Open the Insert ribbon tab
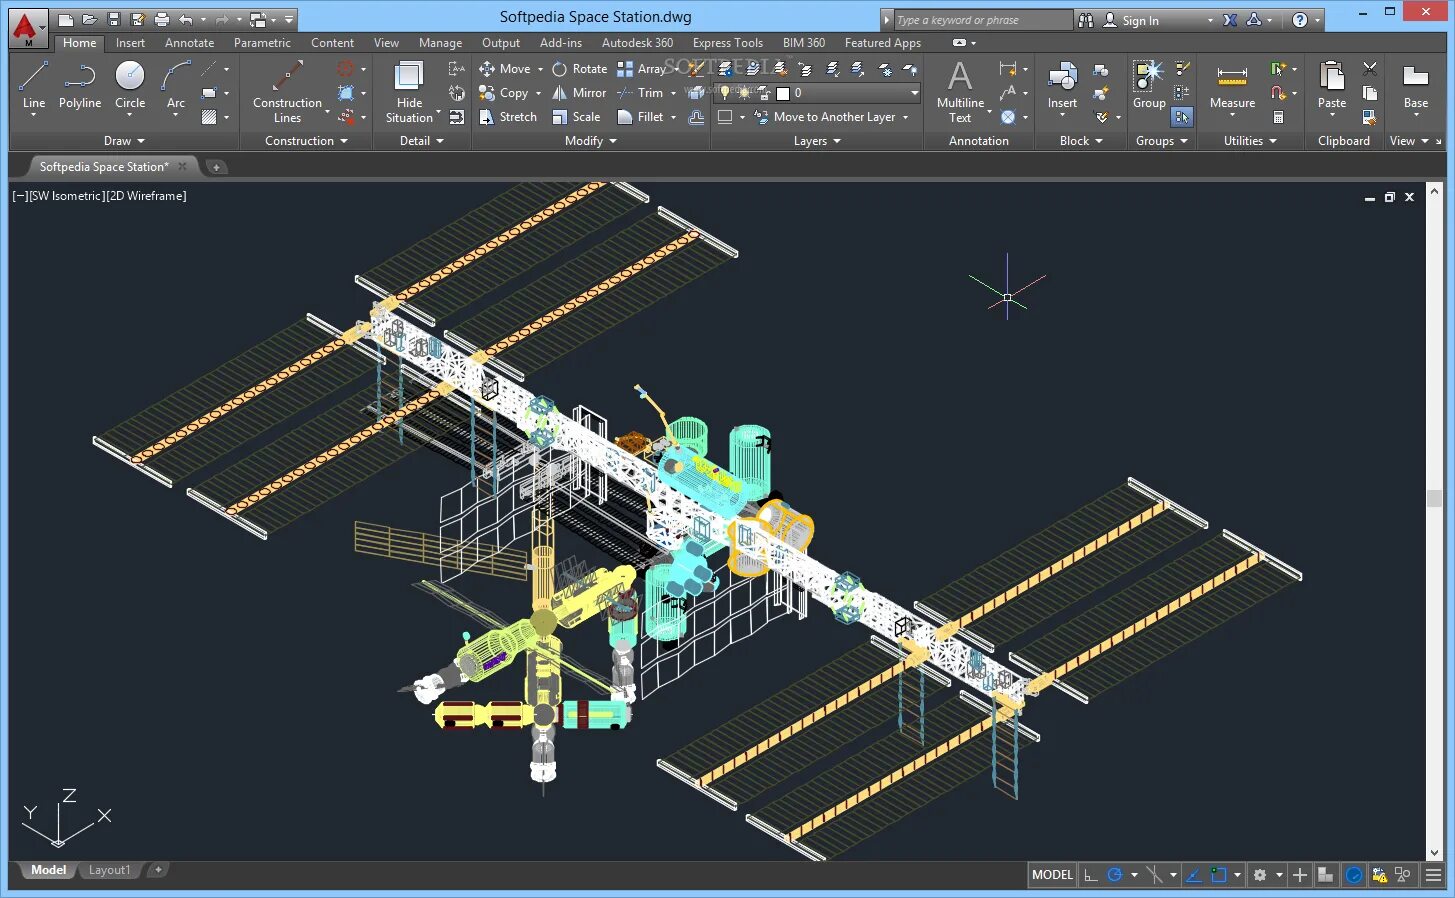The width and height of the screenshot is (1455, 898). click(130, 43)
